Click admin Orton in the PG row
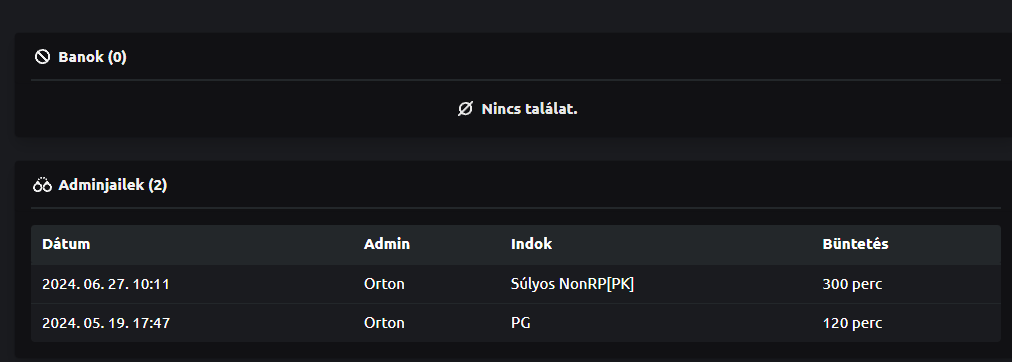1012x362 pixels. 384,323
